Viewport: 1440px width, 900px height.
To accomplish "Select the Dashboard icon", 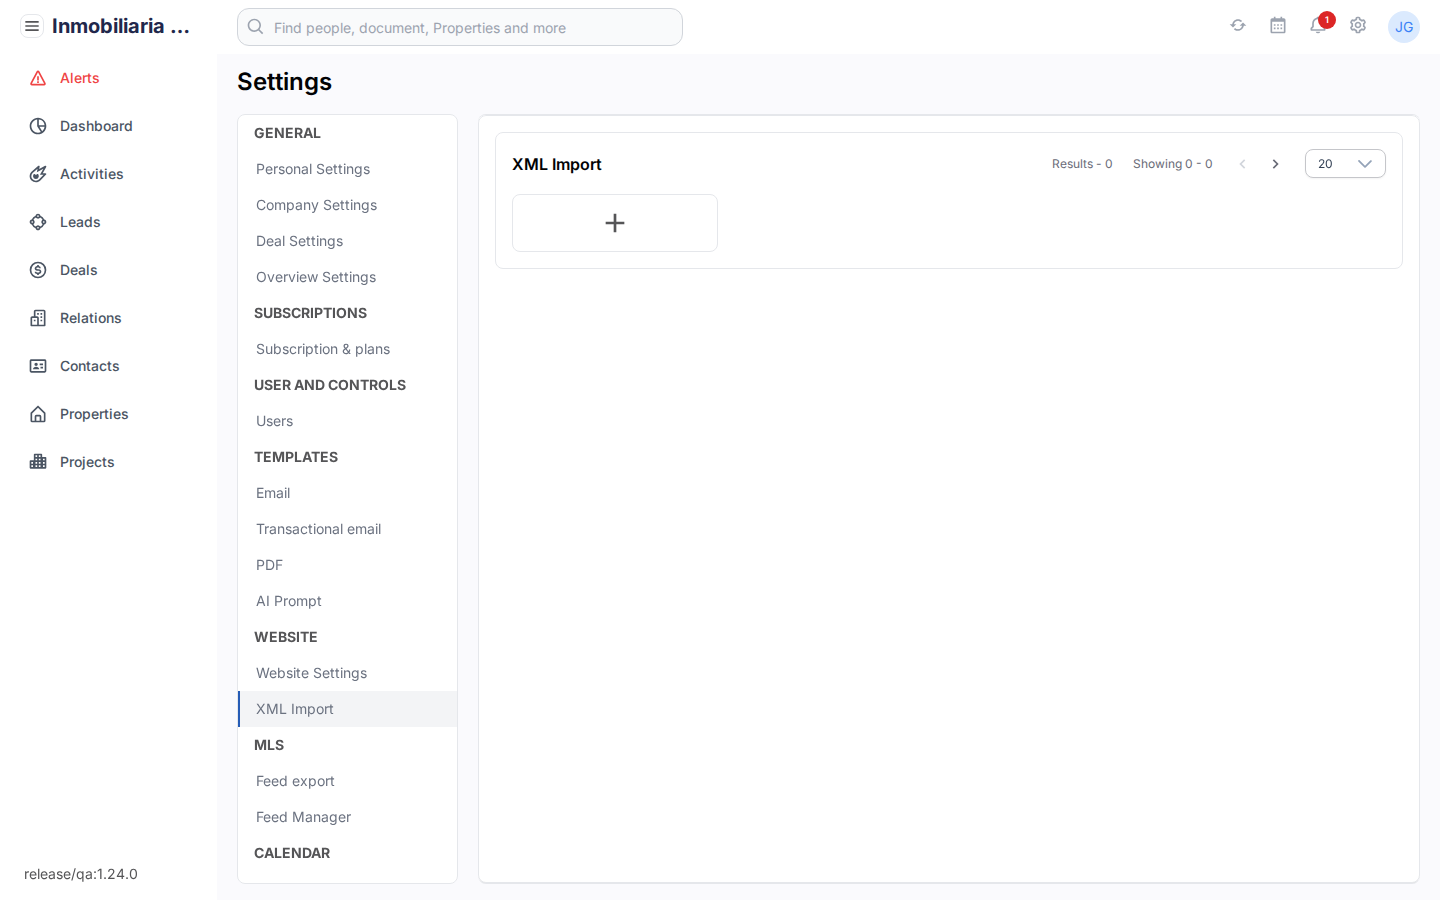I will [x=37, y=125].
